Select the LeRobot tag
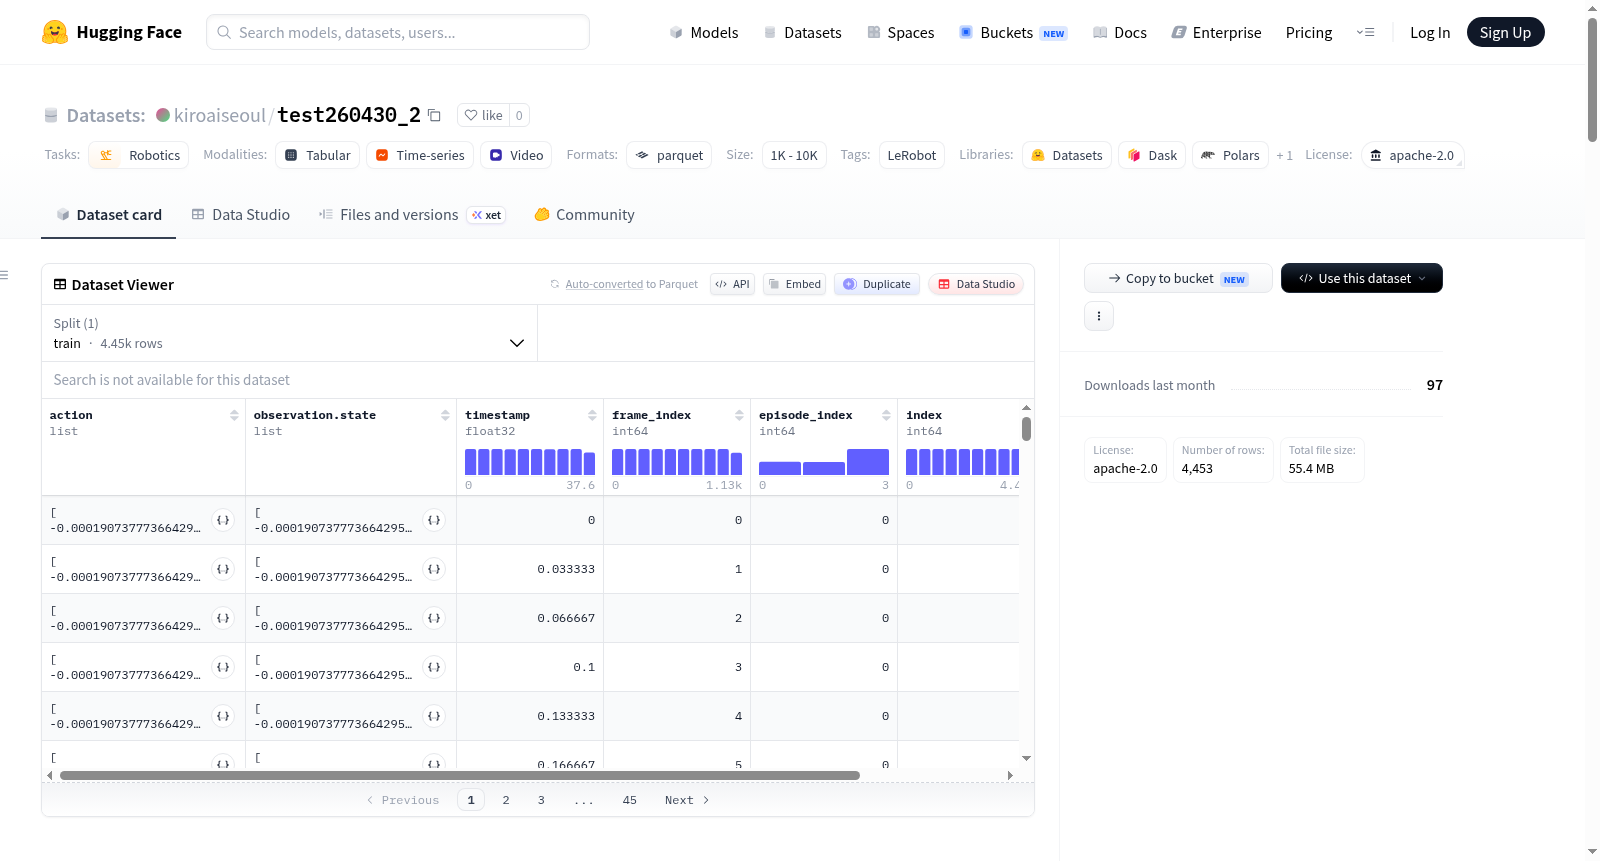The image size is (1600, 861). pos(912,155)
